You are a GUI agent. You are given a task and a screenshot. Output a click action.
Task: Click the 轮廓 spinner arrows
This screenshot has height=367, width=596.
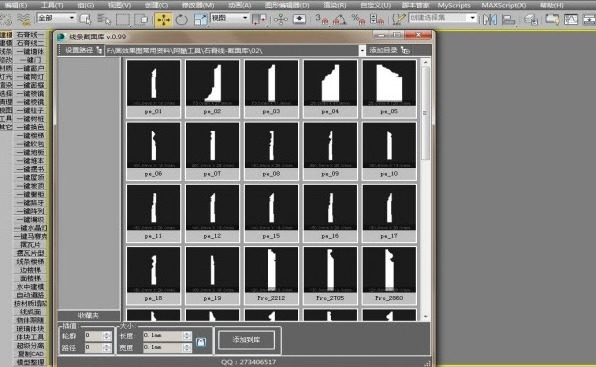tap(107, 335)
